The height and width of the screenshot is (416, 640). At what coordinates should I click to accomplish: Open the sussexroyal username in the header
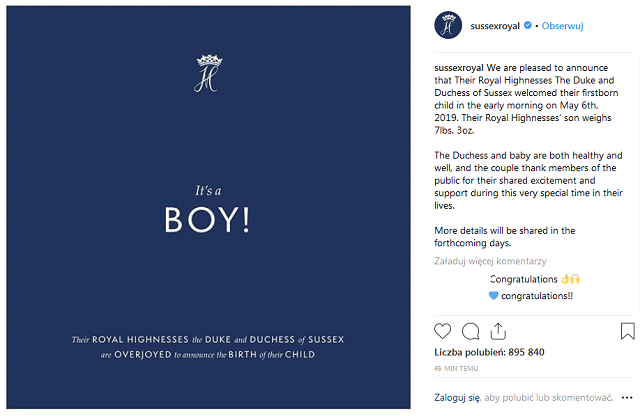pos(494,25)
